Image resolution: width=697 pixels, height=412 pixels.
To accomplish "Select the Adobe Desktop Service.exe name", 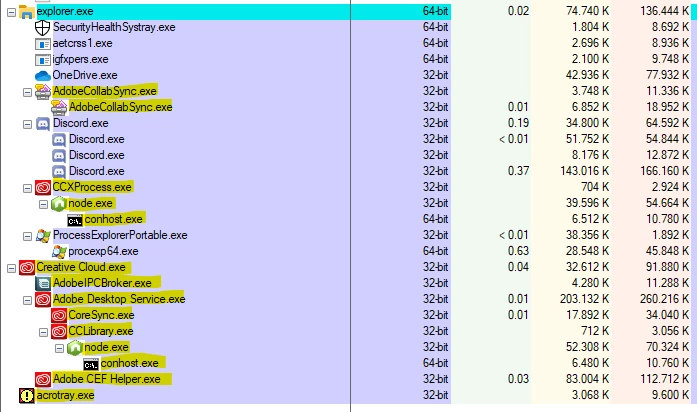I will [119, 299].
